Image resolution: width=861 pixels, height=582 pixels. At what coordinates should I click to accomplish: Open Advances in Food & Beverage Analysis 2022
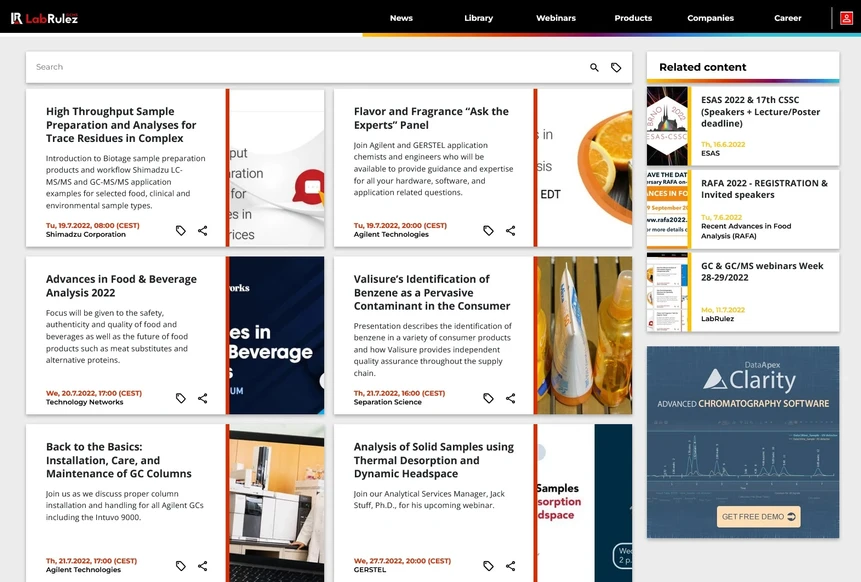[121, 286]
